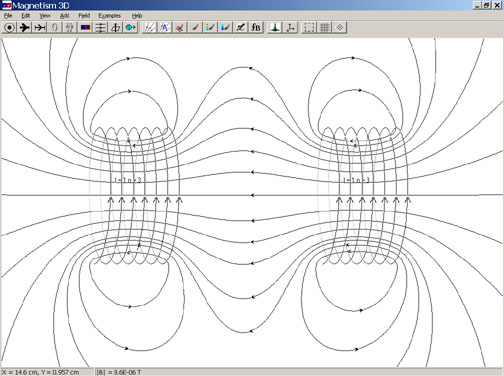
Task: Click the diamond center view icon
Action: click(339, 27)
